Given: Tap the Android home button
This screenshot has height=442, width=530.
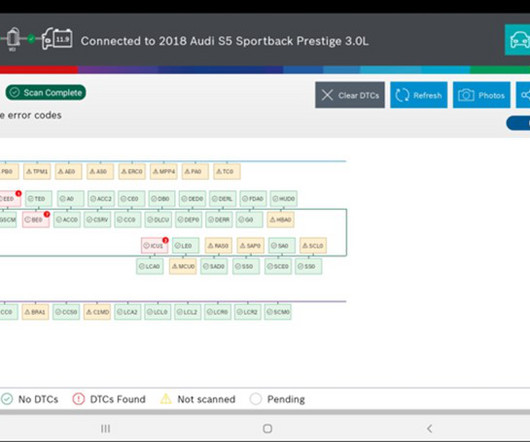Looking at the screenshot, I should pos(267,429).
